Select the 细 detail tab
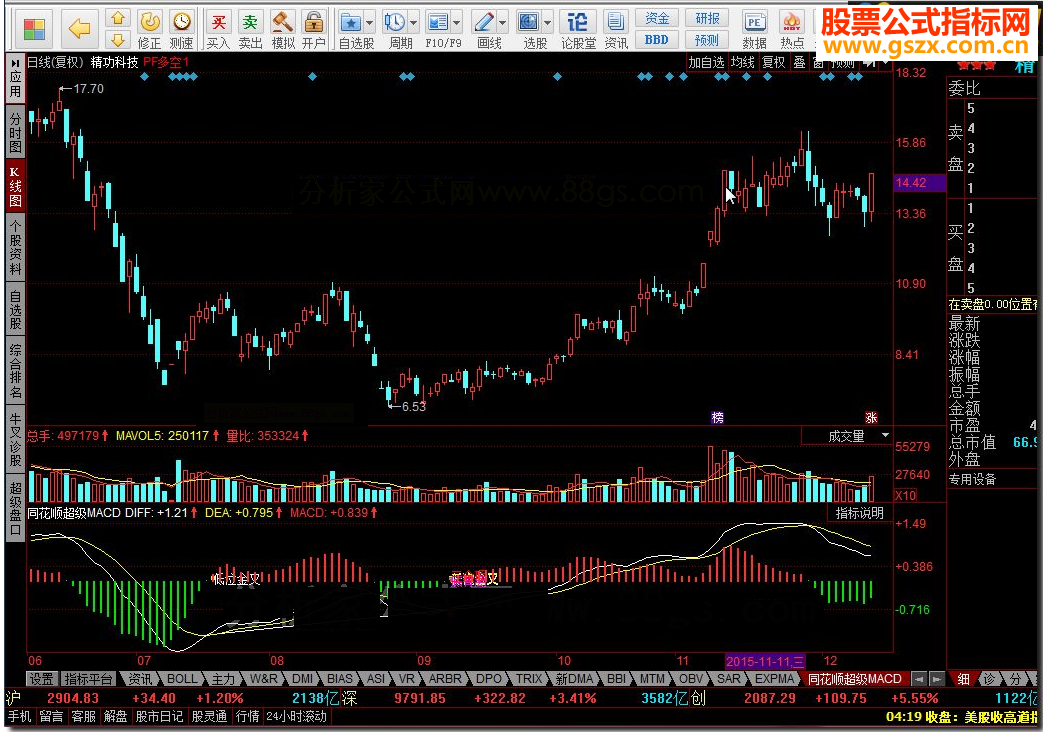The width and height of the screenshot is (1043, 732). click(x=963, y=679)
